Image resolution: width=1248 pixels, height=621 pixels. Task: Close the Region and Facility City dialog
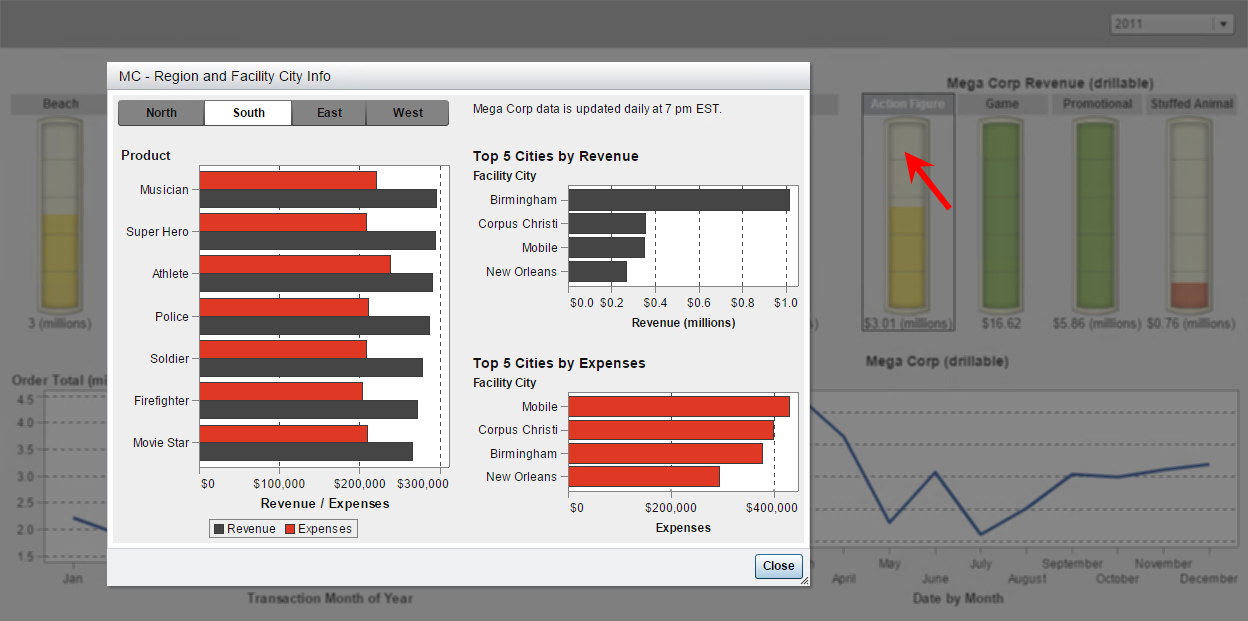click(x=778, y=566)
